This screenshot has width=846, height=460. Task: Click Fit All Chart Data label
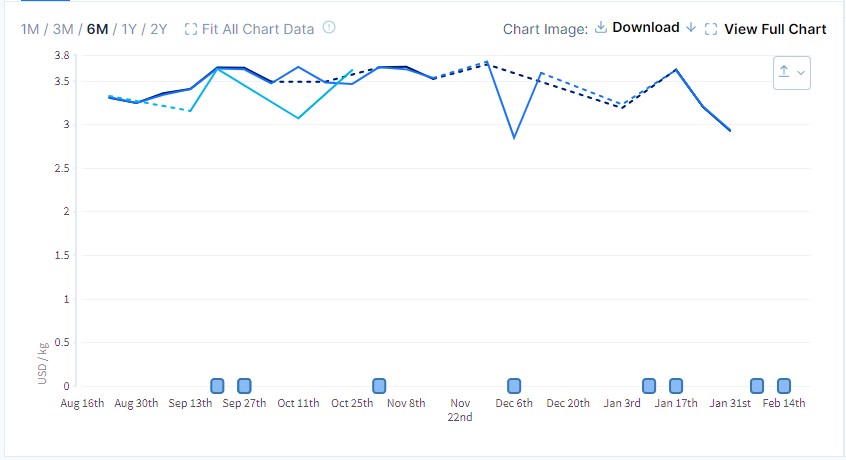click(258, 29)
